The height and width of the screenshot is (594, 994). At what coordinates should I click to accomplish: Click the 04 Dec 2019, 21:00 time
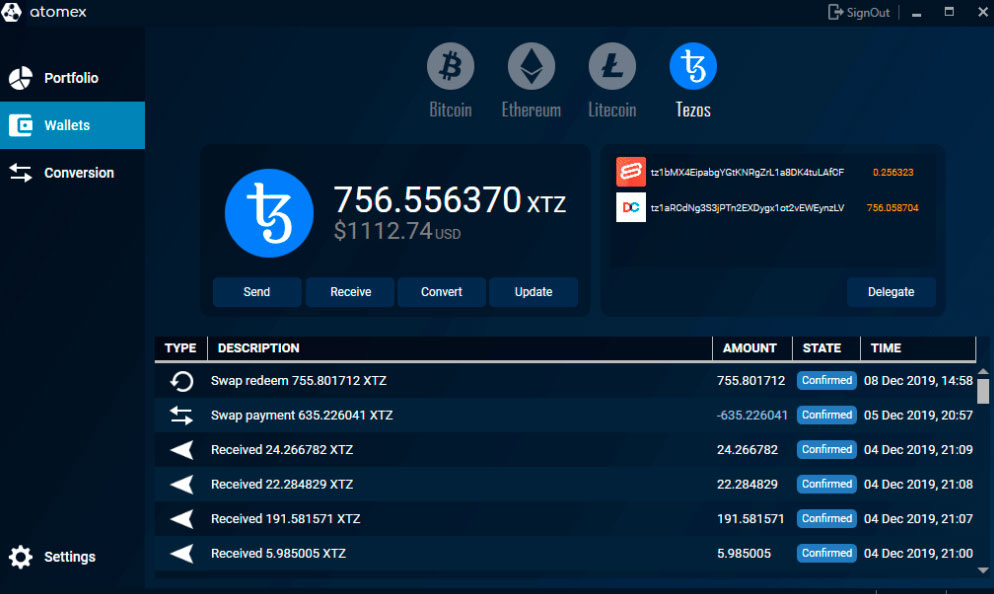coord(918,553)
